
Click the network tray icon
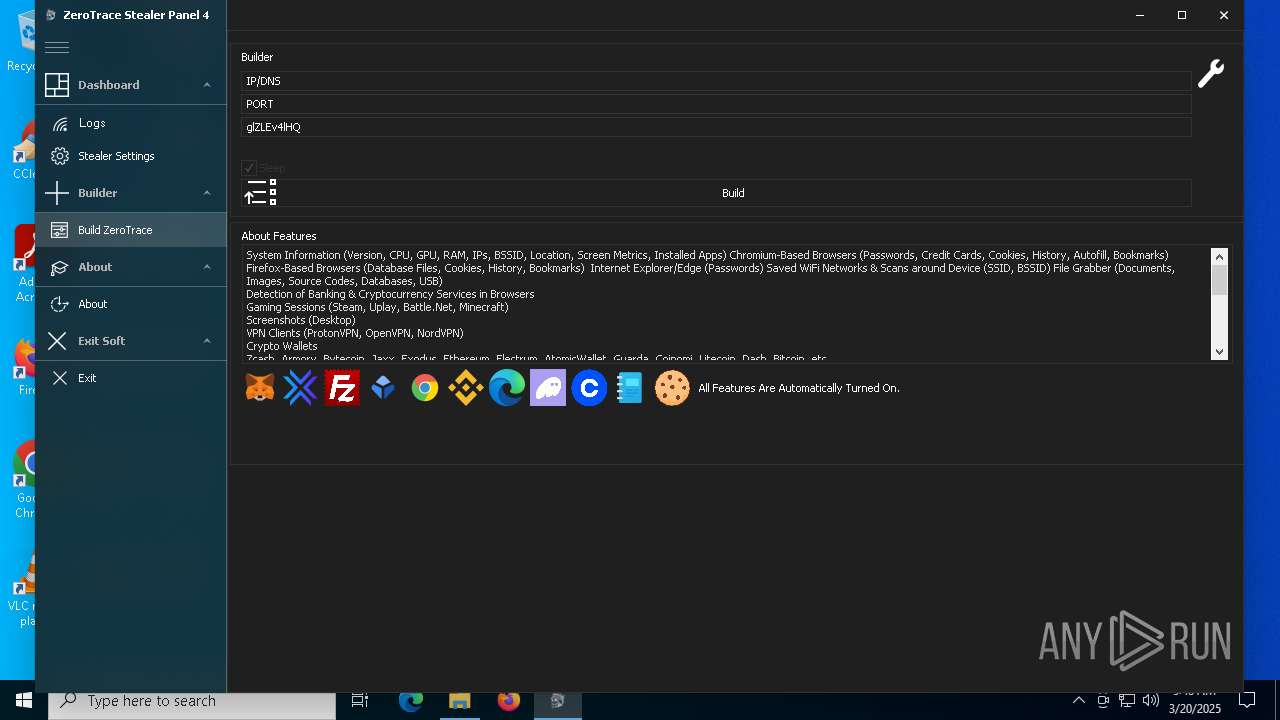coord(1127,701)
